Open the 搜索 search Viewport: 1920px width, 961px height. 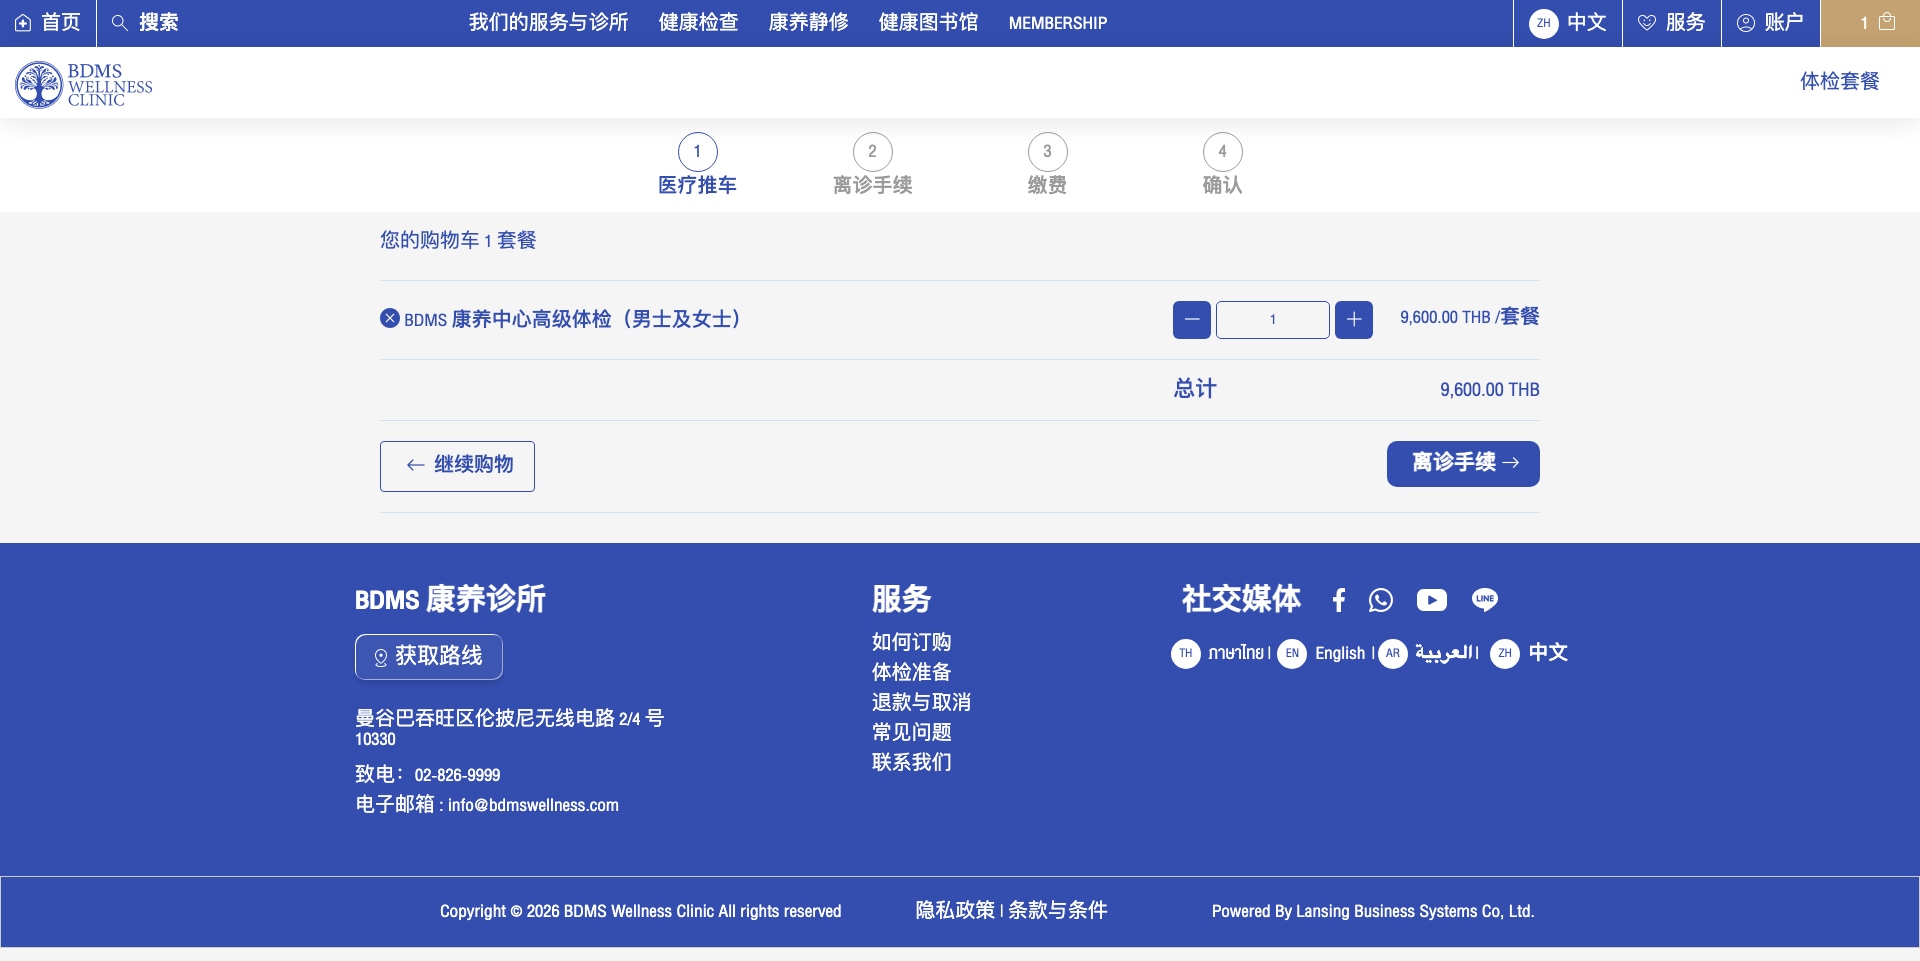click(145, 23)
